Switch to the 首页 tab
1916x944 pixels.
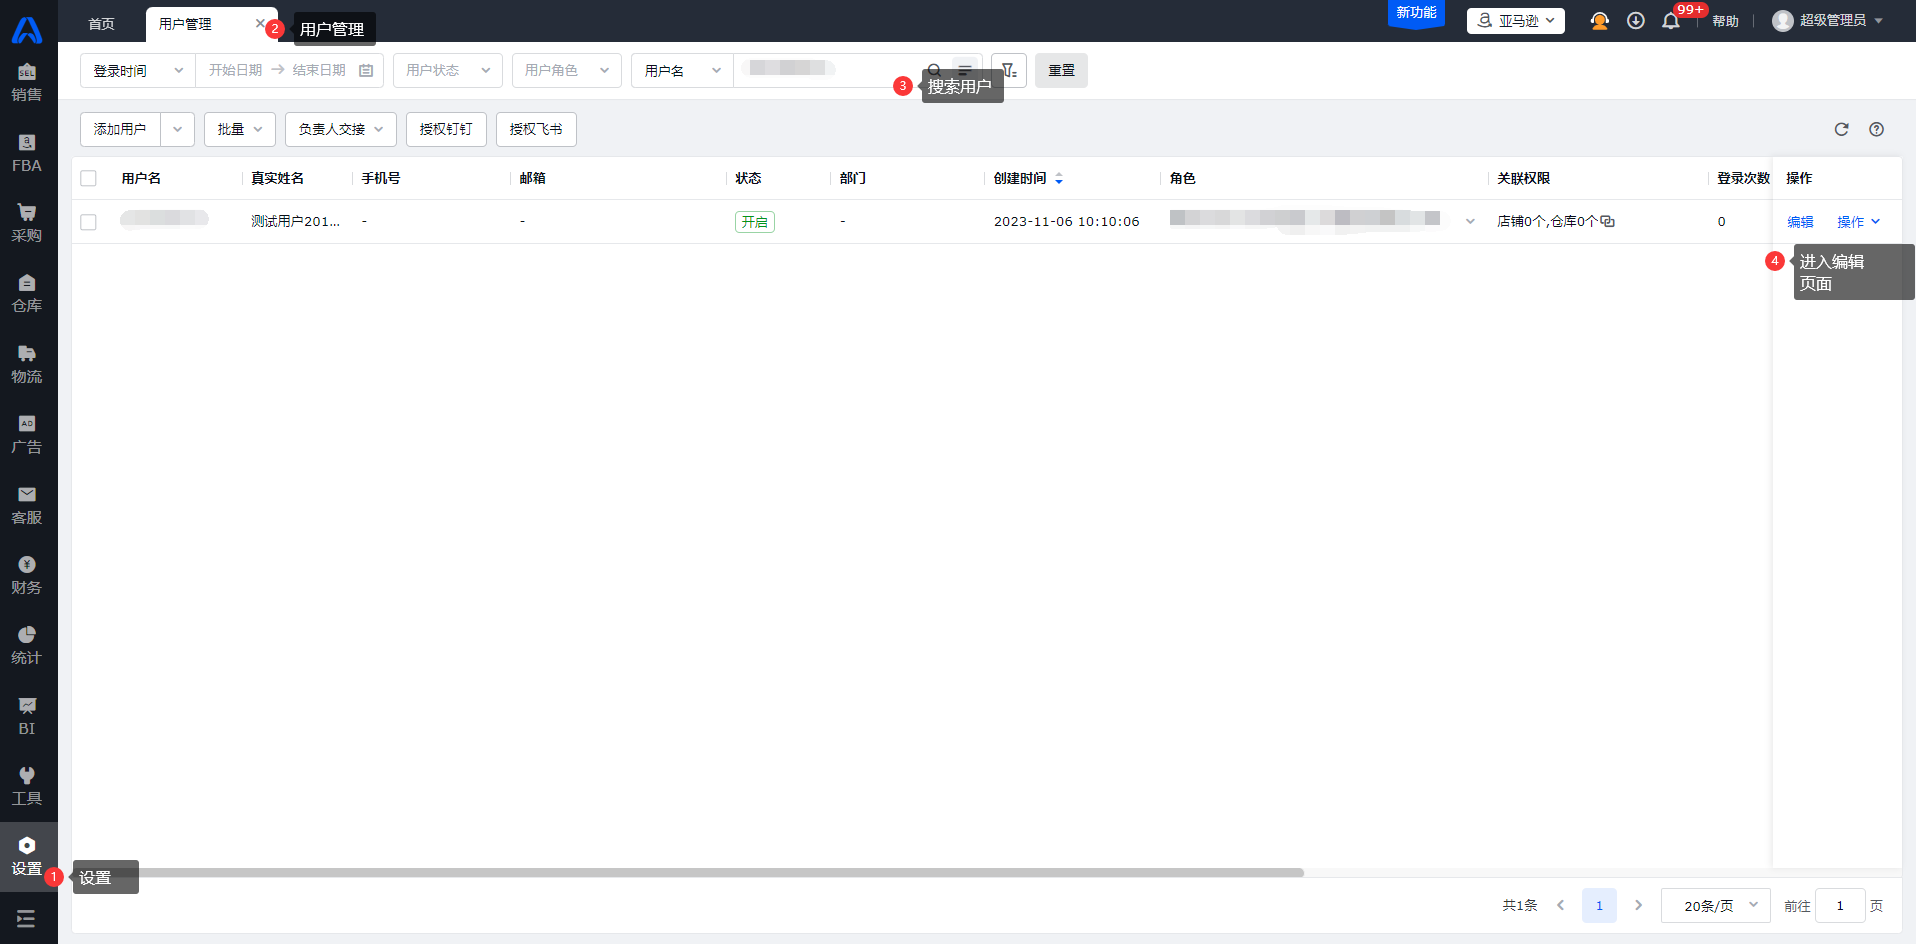[x=101, y=24]
